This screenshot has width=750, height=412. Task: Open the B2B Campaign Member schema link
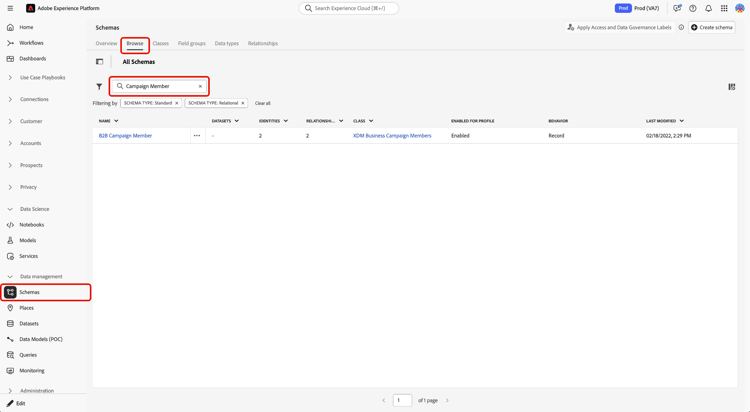pyautogui.click(x=125, y=136)
